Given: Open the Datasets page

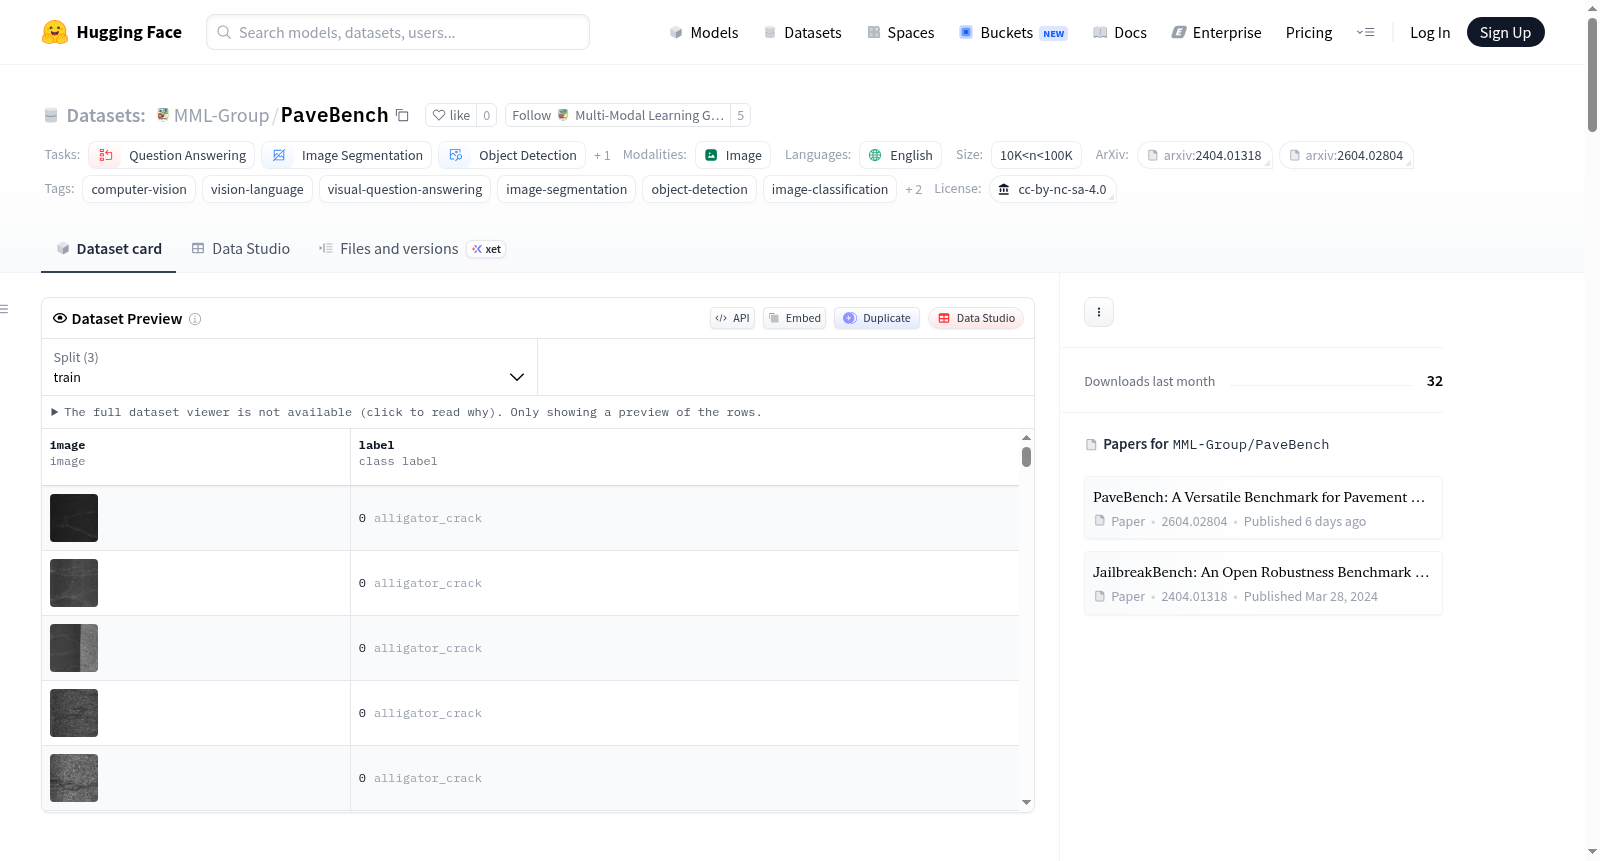Looking at the screenshot, I should click(x=802, y=33).
